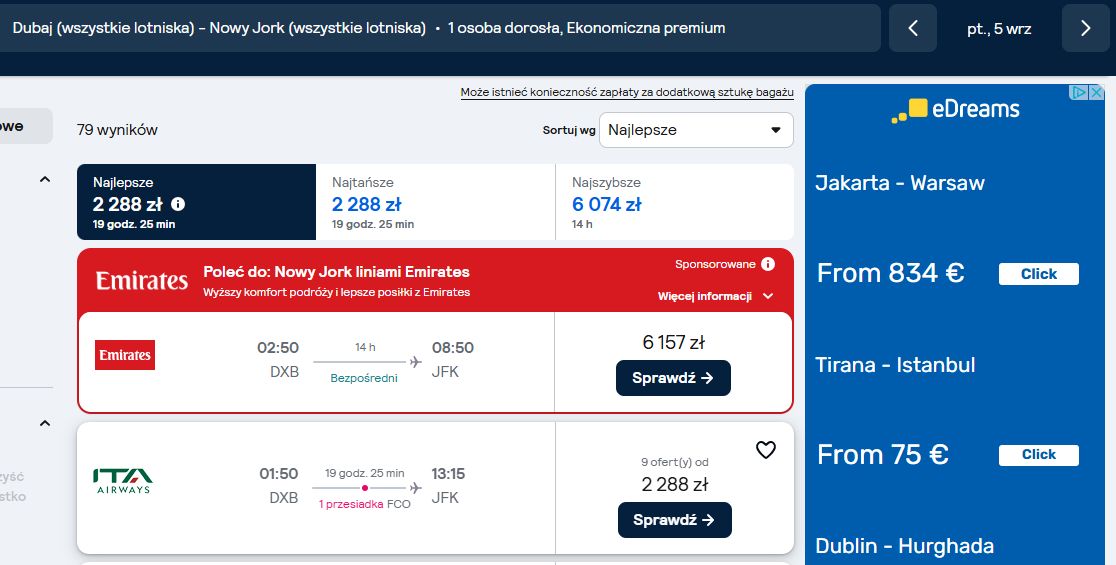
Task: Click the Tirana - Istanbul Click button
Action: coord(1038,455)
